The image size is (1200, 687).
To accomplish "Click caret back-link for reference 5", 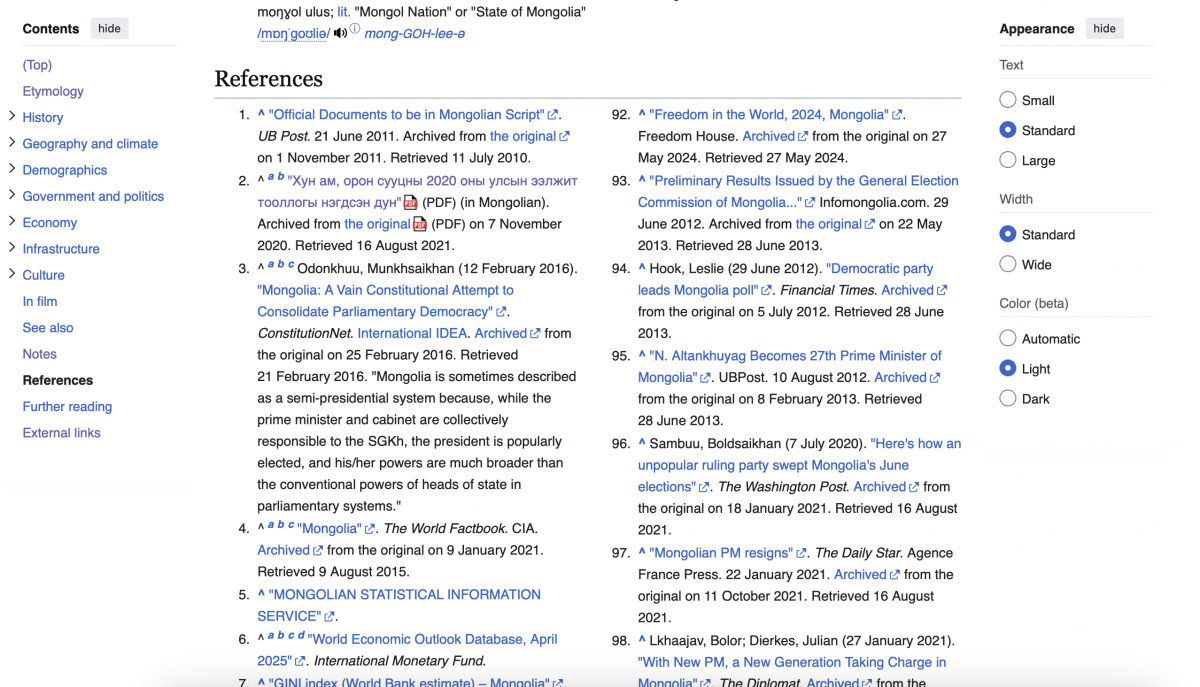I will [x=261, y=595].
